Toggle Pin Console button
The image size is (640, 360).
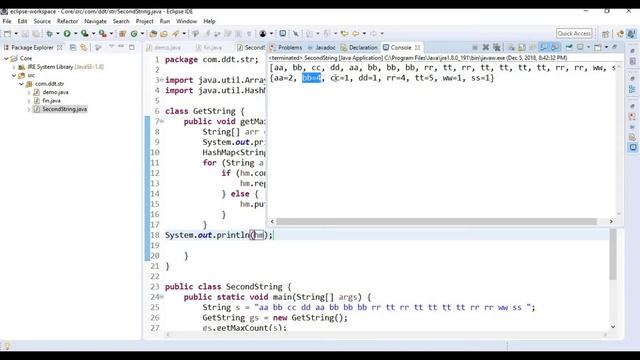569,47
